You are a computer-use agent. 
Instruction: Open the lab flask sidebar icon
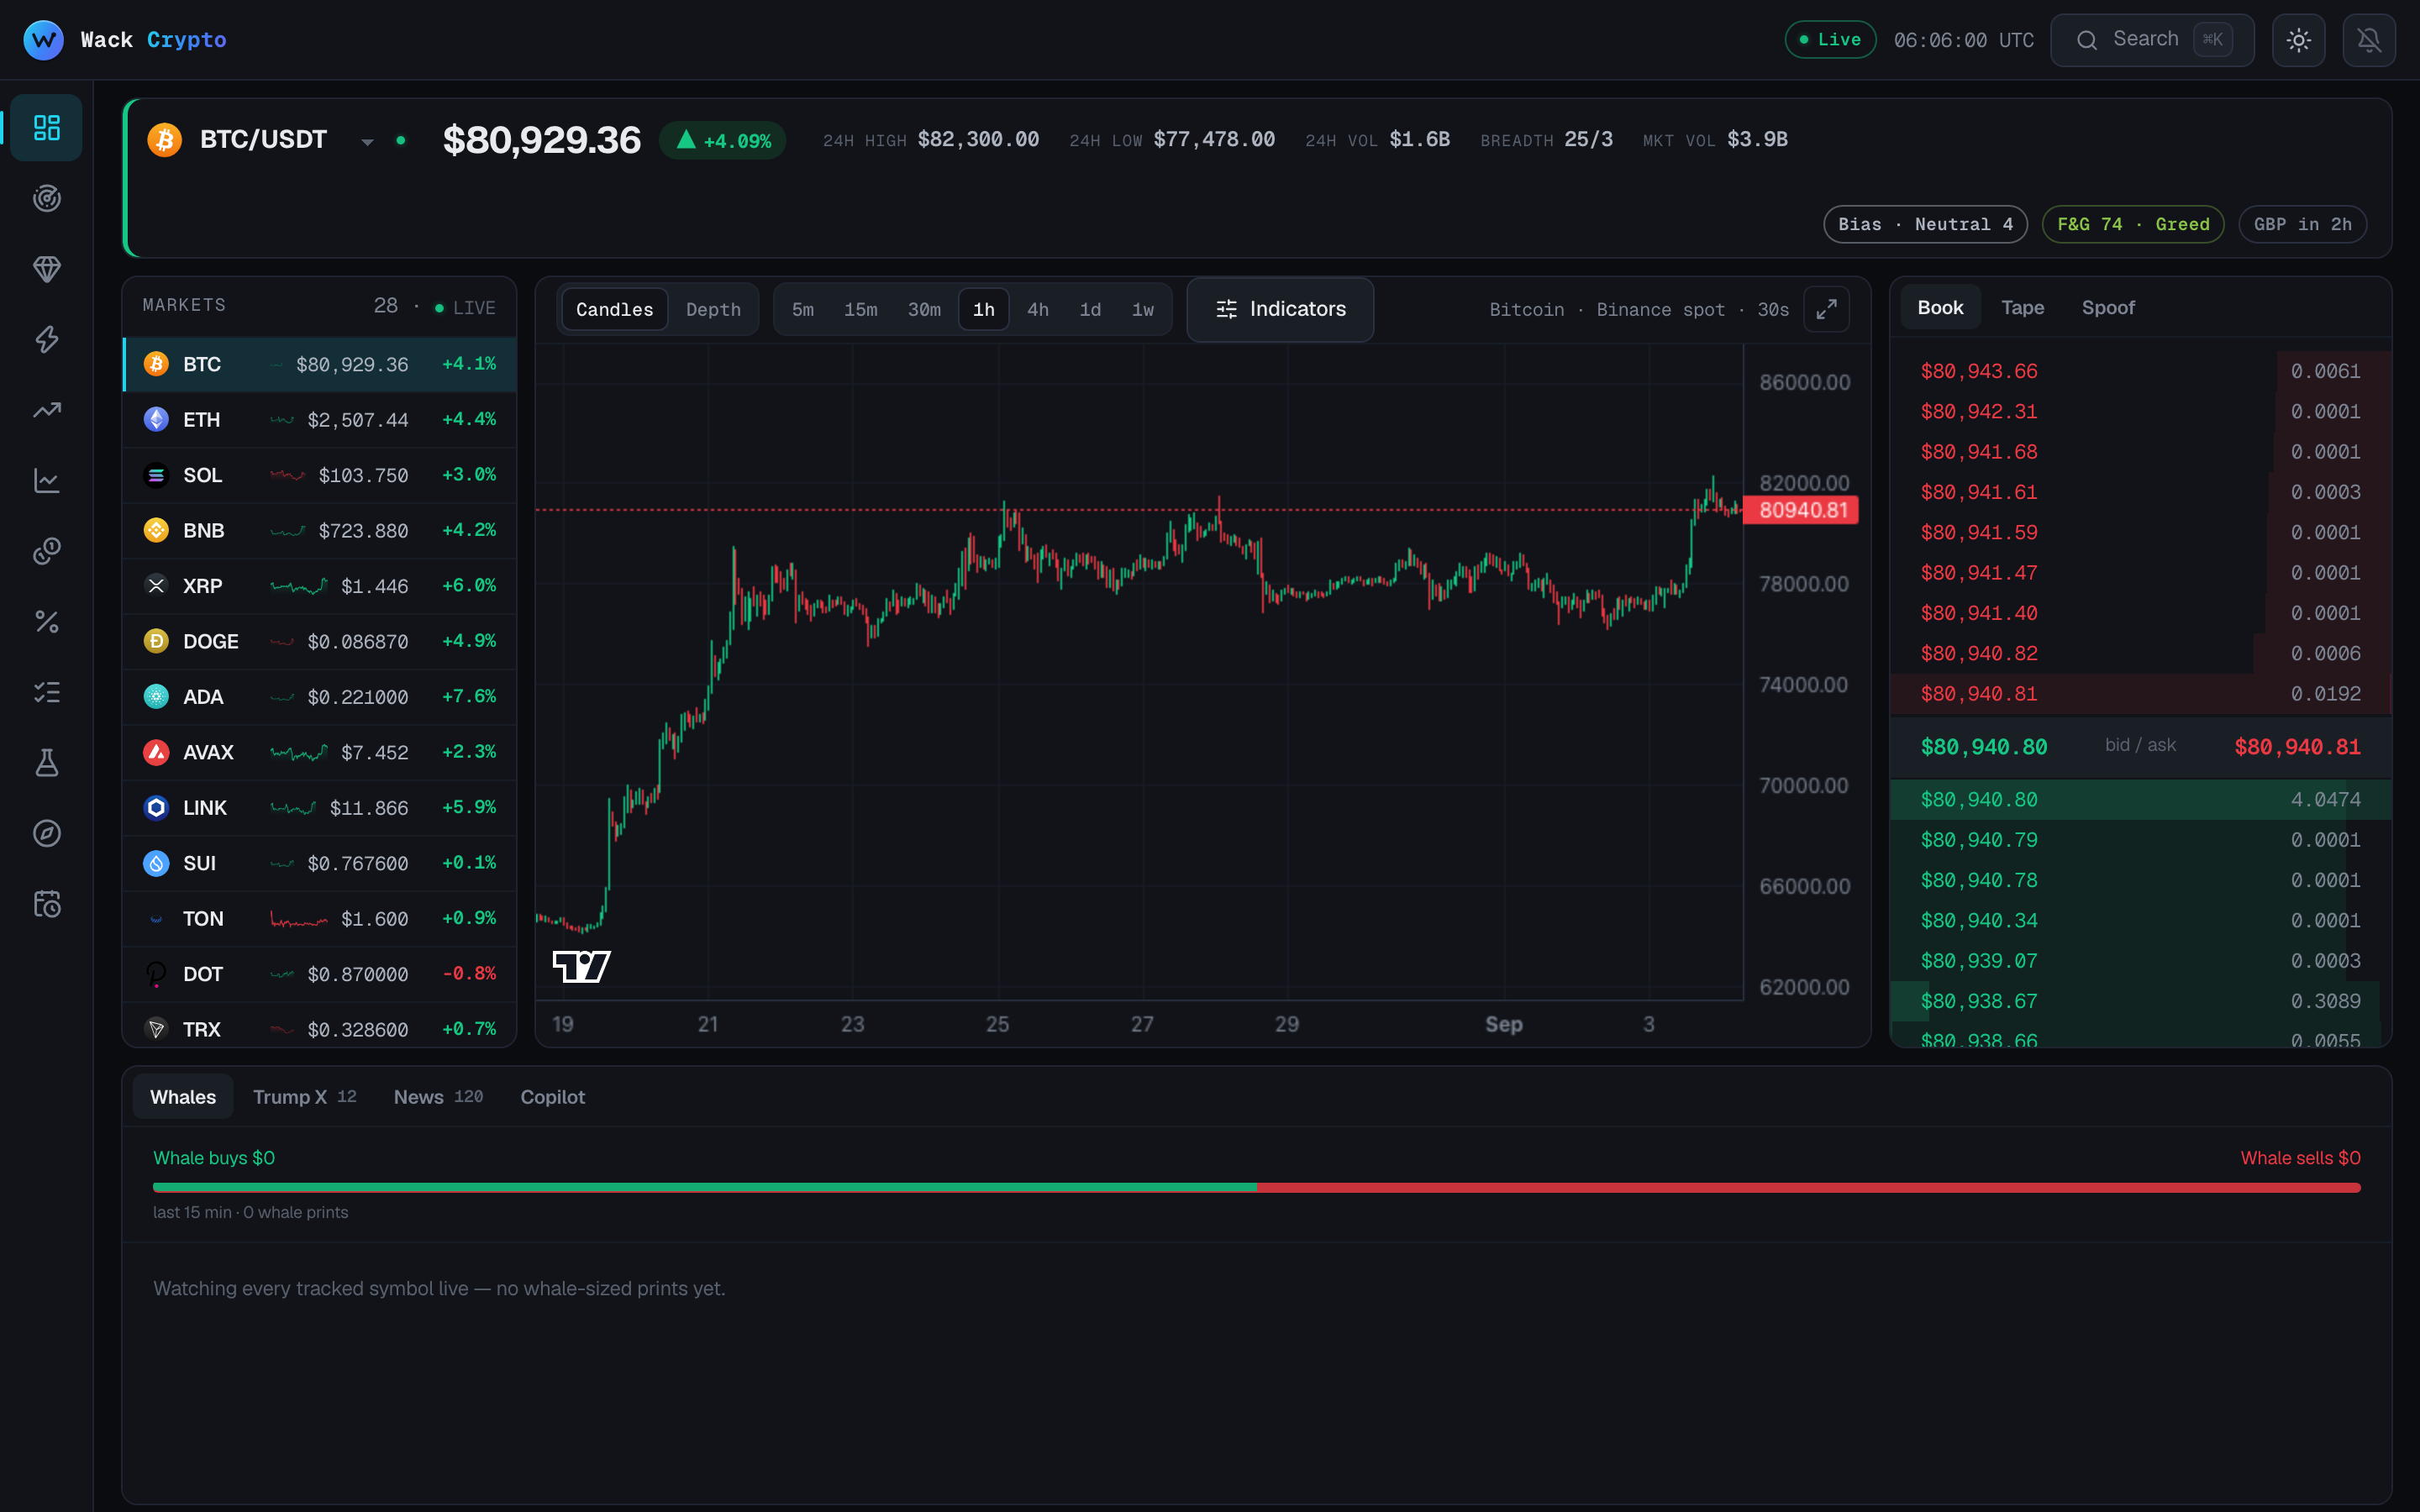tap(47, 763)
